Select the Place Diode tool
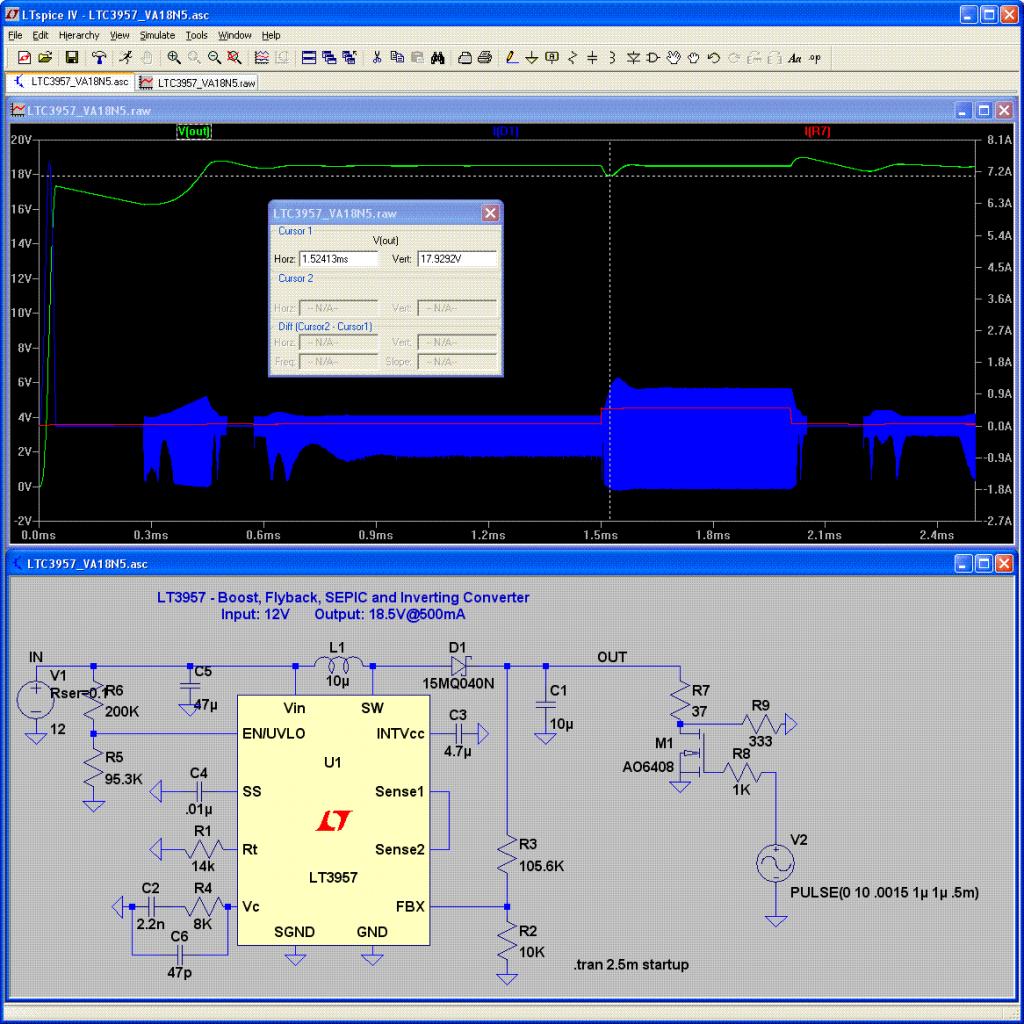Image resolution: width=1024 pixels, height=1024 pixels. click(x=633, y=58)
